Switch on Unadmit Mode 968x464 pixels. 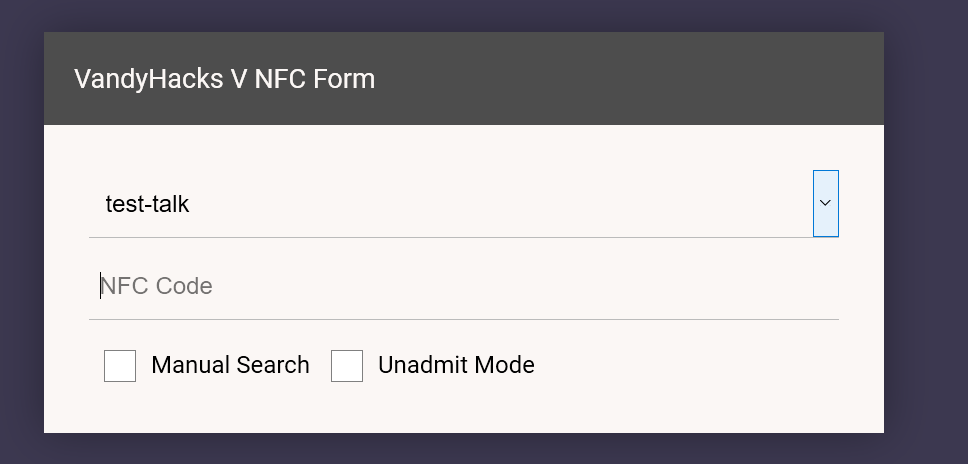coord(347,366)
